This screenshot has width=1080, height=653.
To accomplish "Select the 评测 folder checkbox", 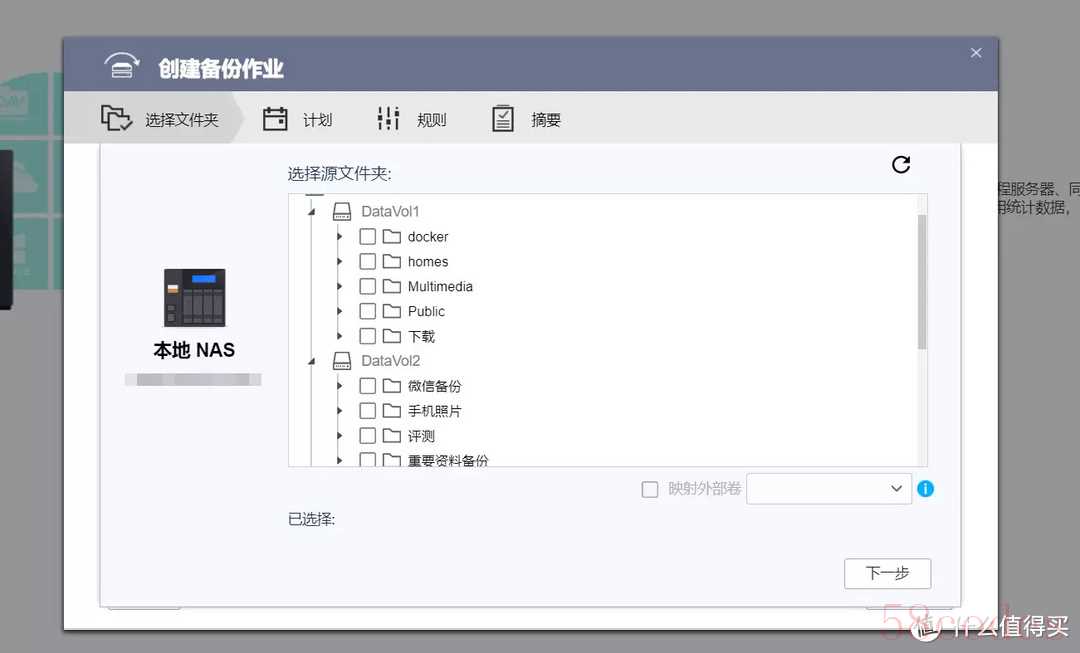I will [368, 436].
